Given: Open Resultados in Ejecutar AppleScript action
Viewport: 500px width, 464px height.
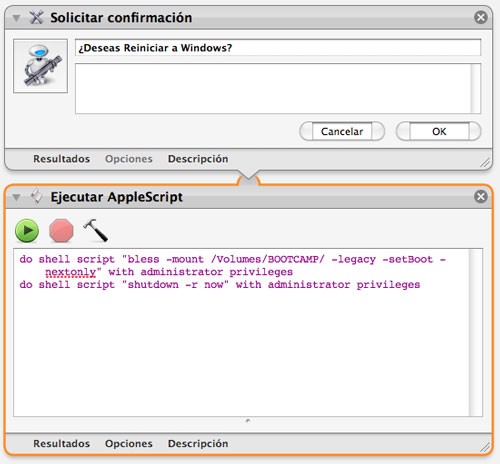Looking at the screenshot, I should (62, 444).
